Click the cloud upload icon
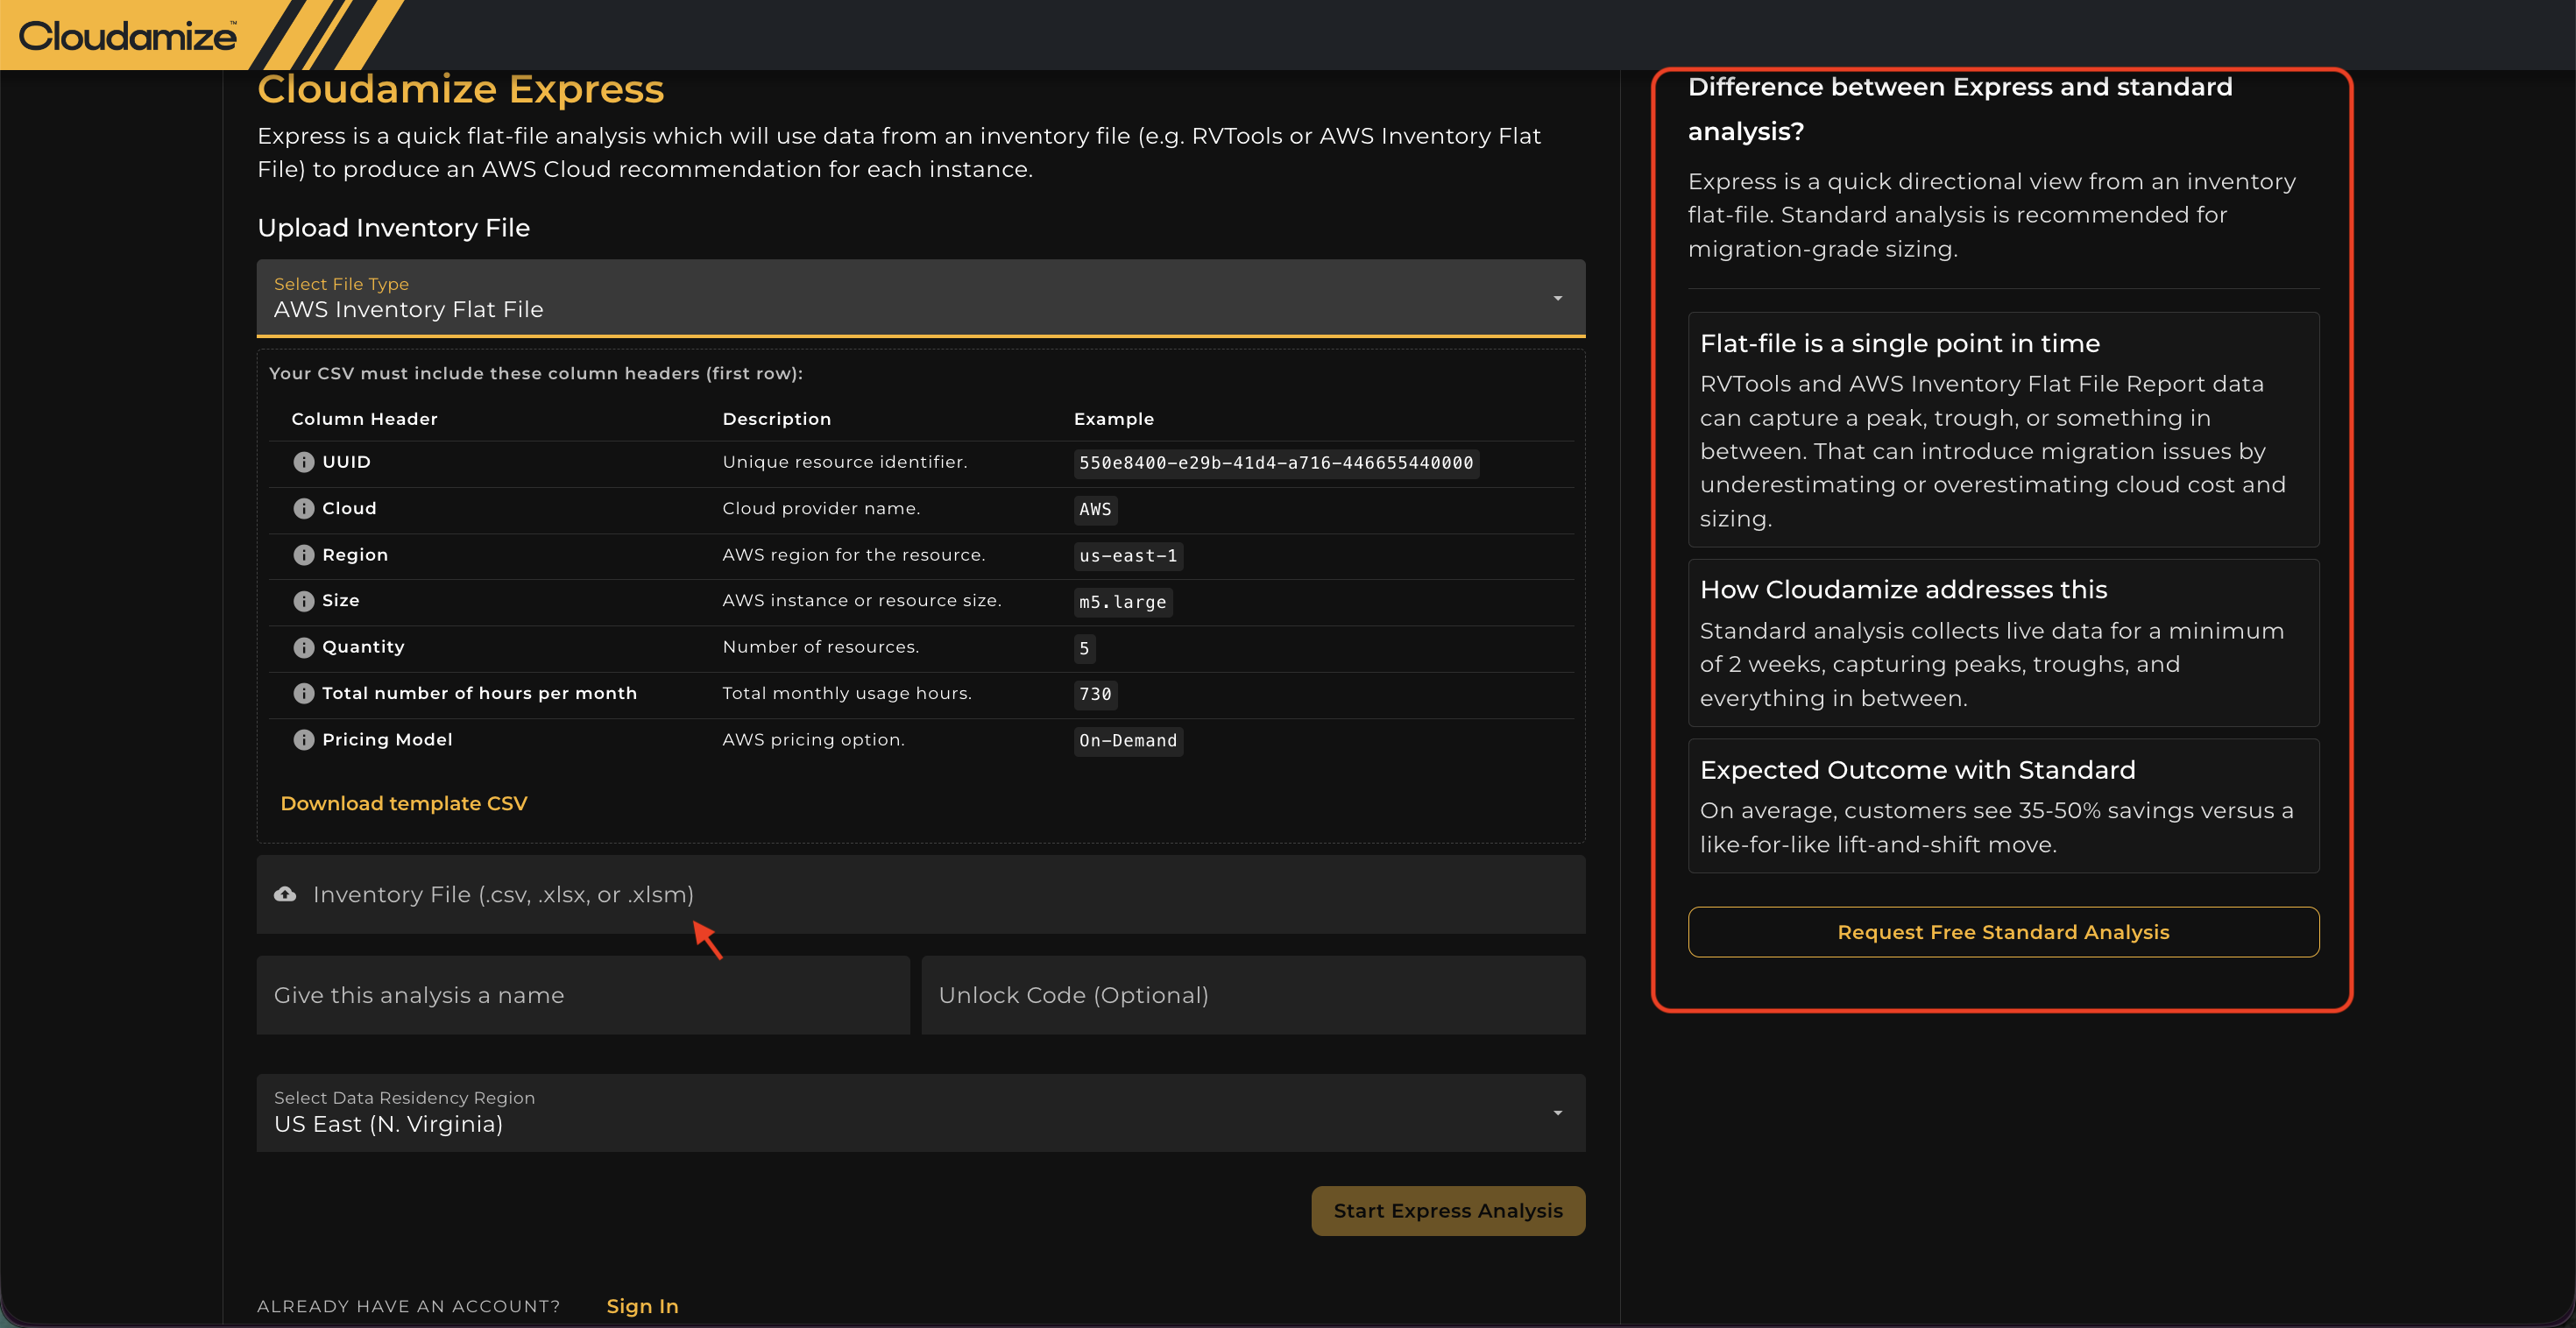2576x1328 pixels. point(285,894)
